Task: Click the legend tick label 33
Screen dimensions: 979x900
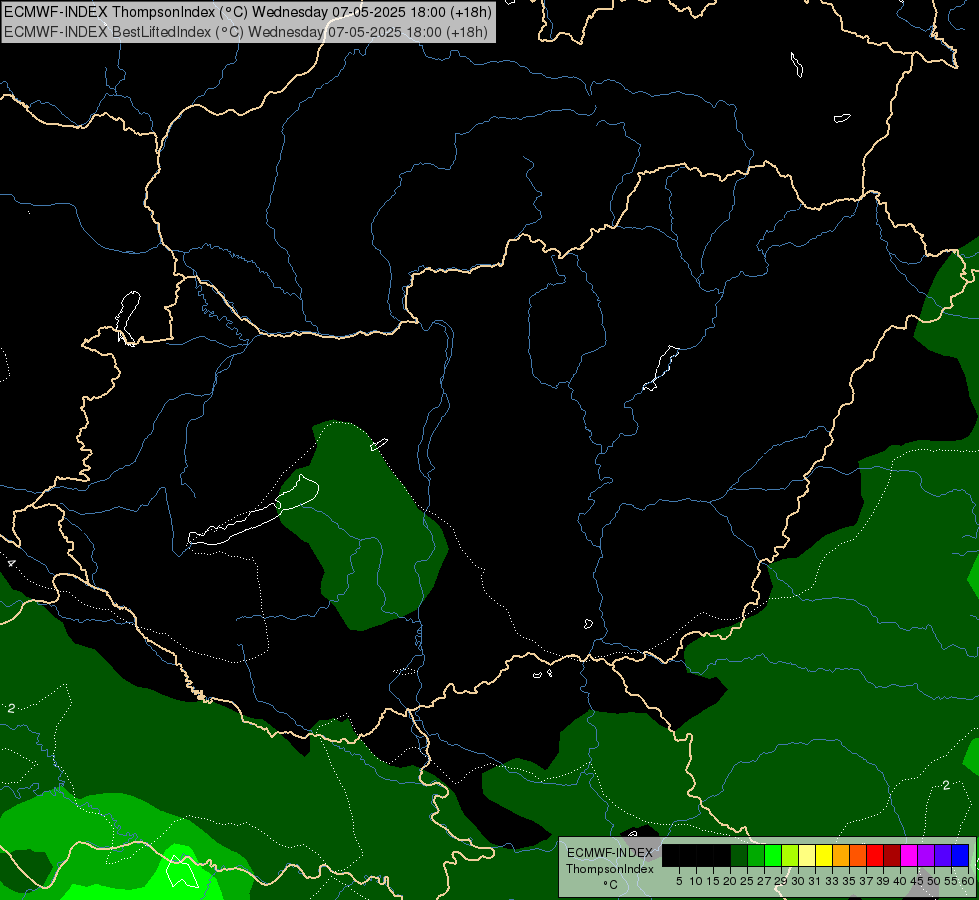Action: (832, 881)
